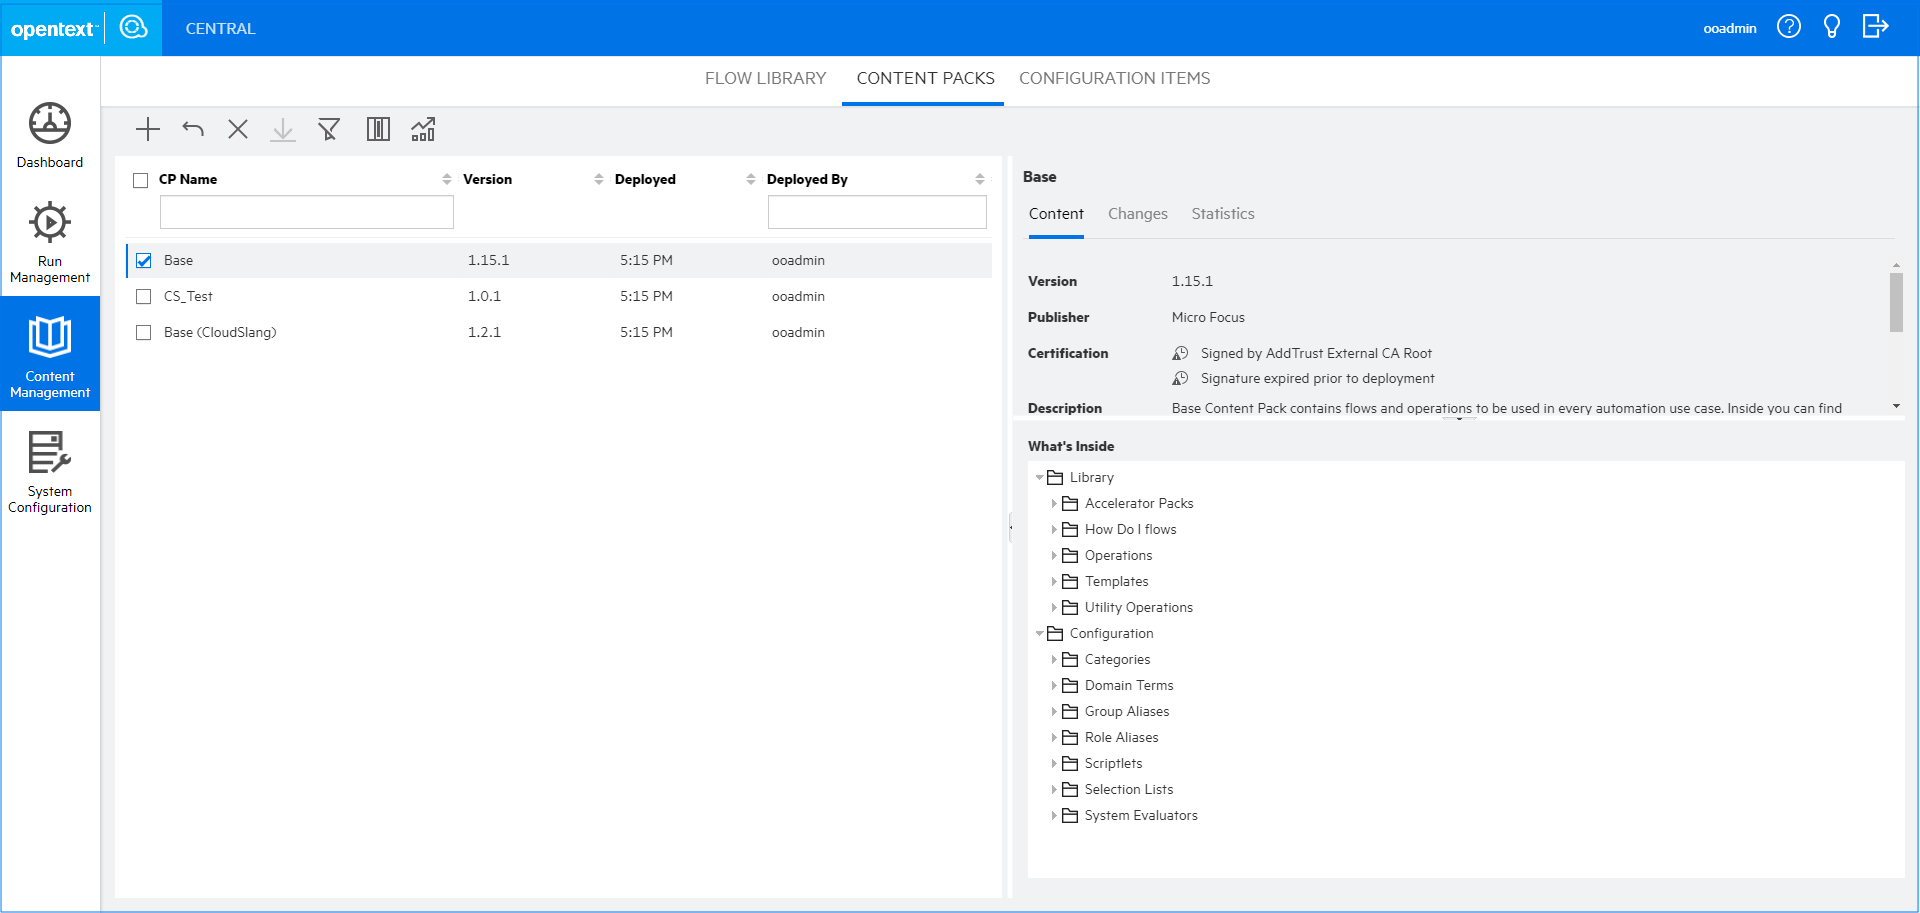Open the filter icon in the toolbar
The height and width of the screenshot is (913, 1920).
(329, 129)
